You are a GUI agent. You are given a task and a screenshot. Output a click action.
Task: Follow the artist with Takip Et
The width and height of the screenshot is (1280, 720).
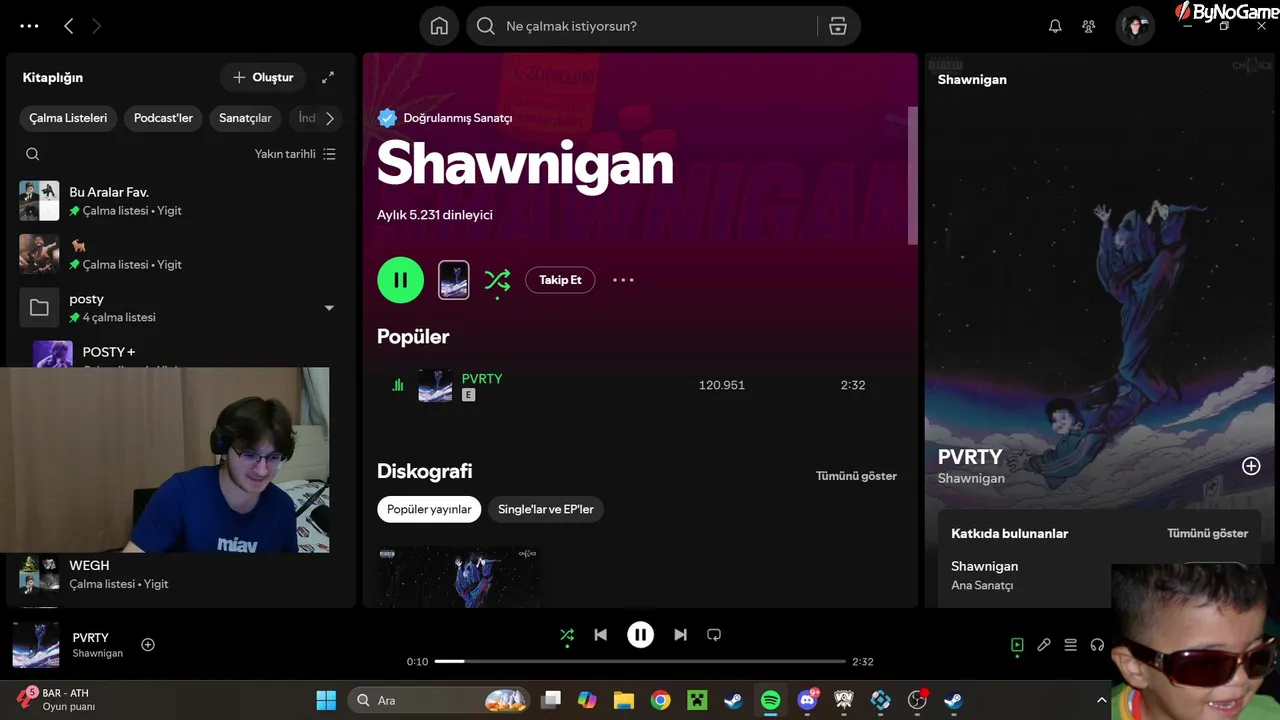[560, 280]
